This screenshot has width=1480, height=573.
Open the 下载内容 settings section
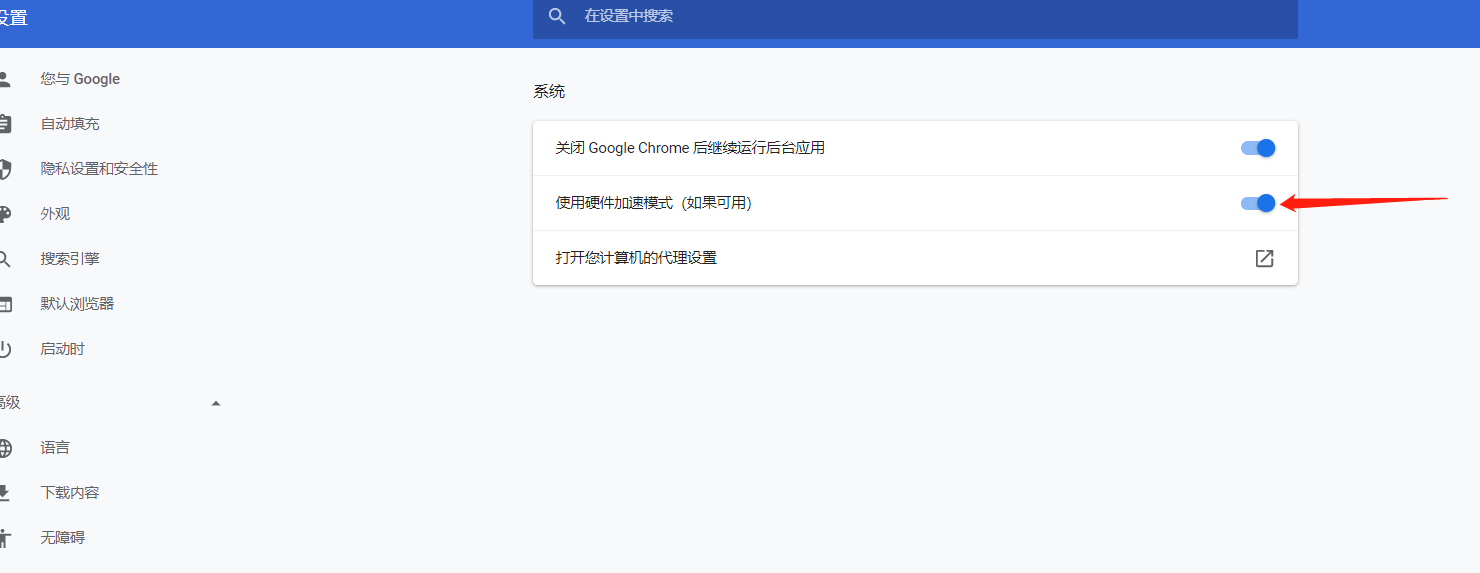point(70,493)
